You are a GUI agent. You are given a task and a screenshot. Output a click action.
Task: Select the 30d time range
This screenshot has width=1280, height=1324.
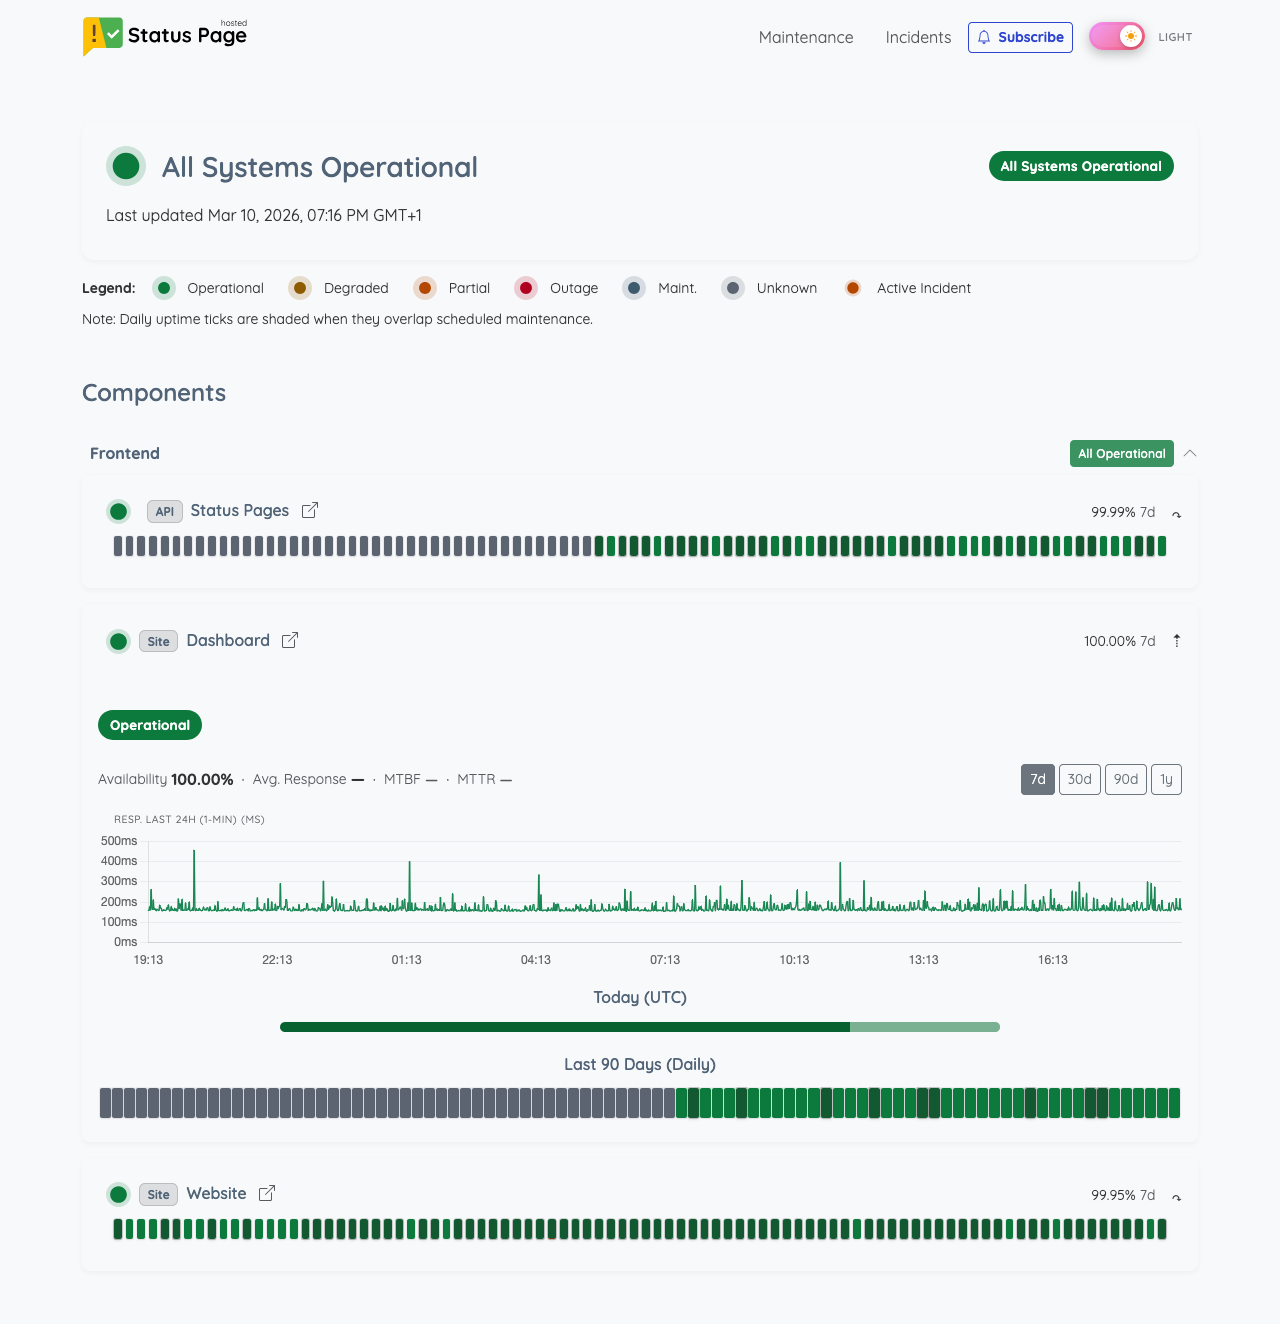click(x=1079, y=779)
